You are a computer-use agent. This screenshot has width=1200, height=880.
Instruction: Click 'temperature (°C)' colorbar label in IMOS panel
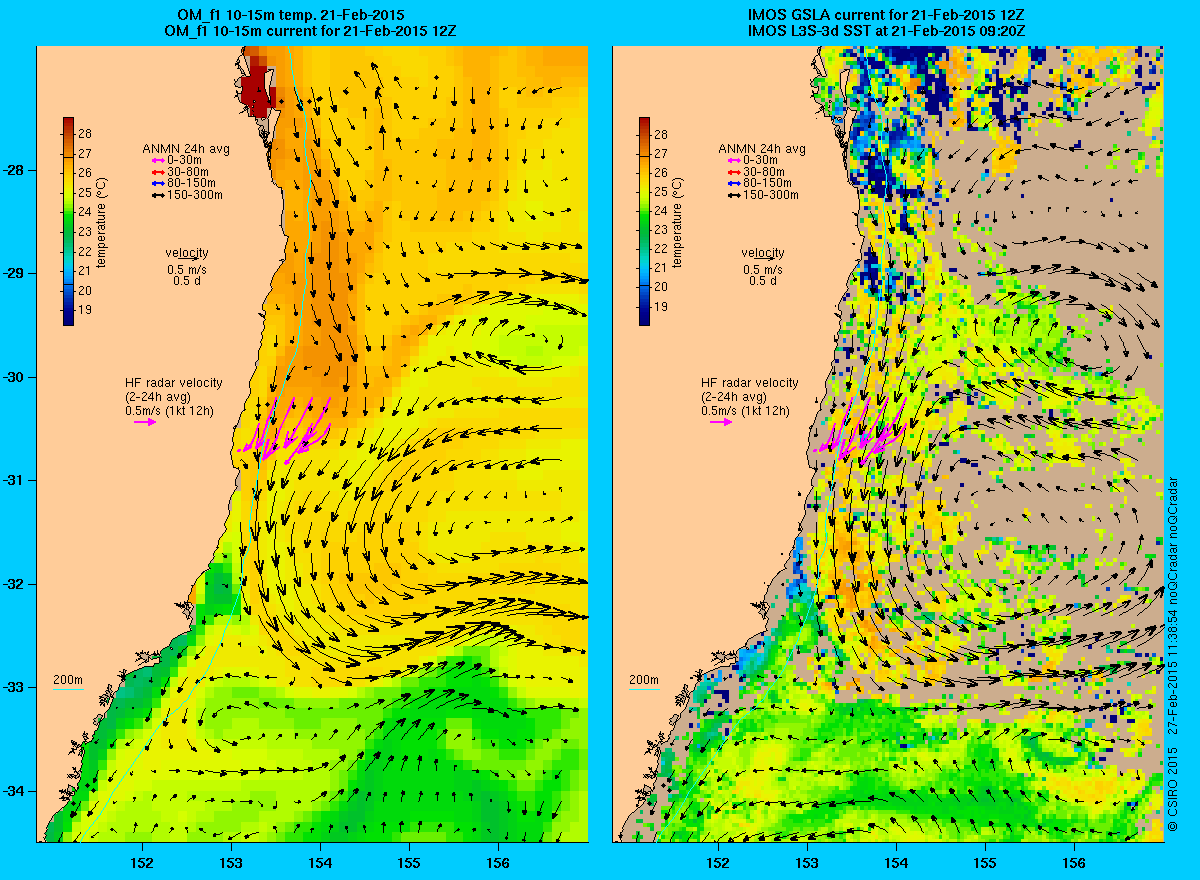679,222
